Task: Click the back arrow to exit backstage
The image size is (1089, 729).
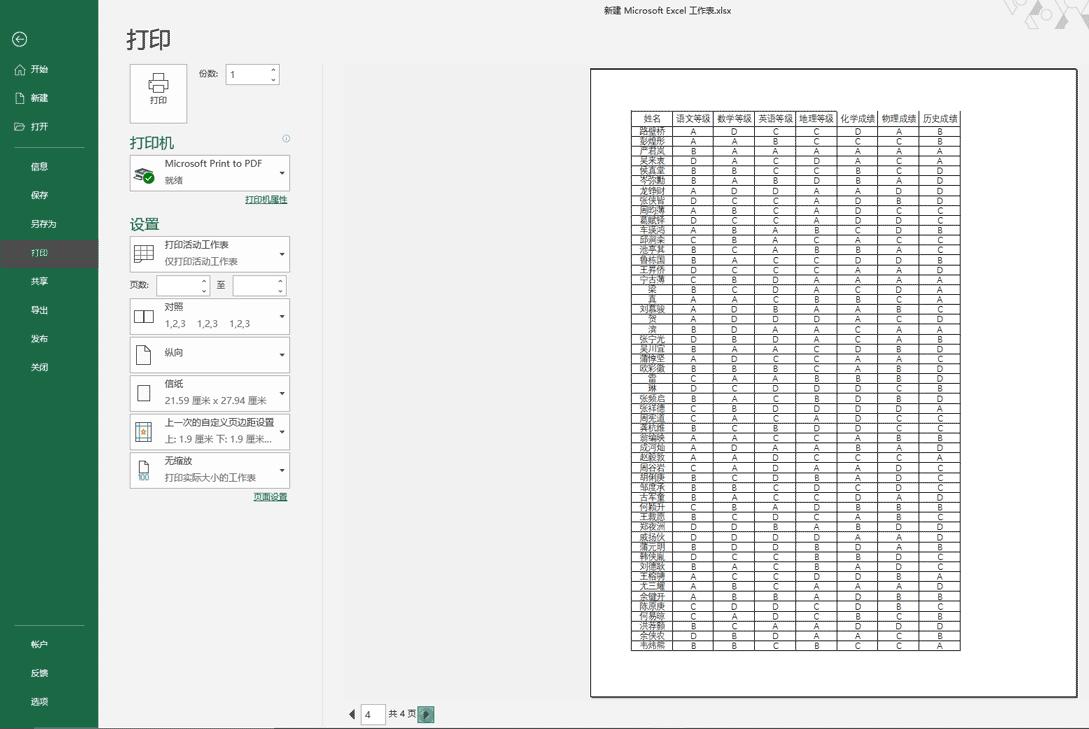Action: click(x=19, y=39)
